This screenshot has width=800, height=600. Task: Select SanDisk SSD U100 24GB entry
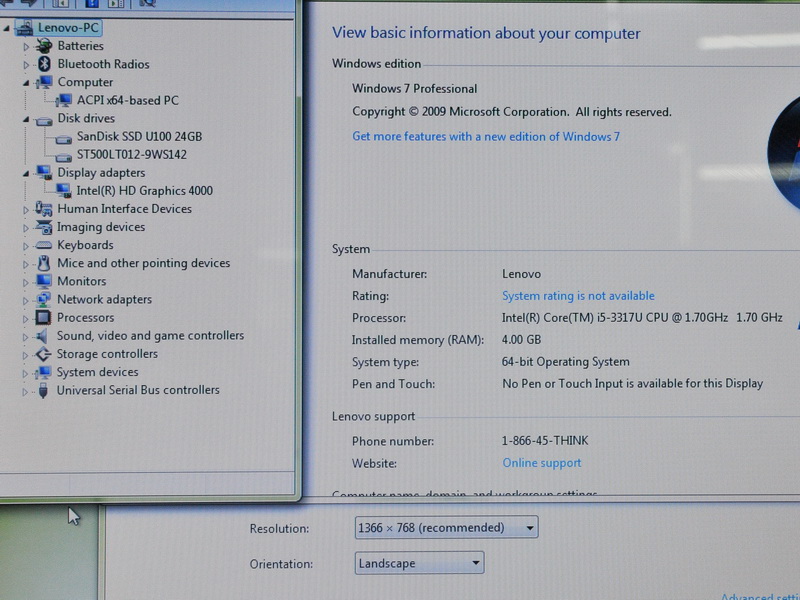(x=139, y=136)
